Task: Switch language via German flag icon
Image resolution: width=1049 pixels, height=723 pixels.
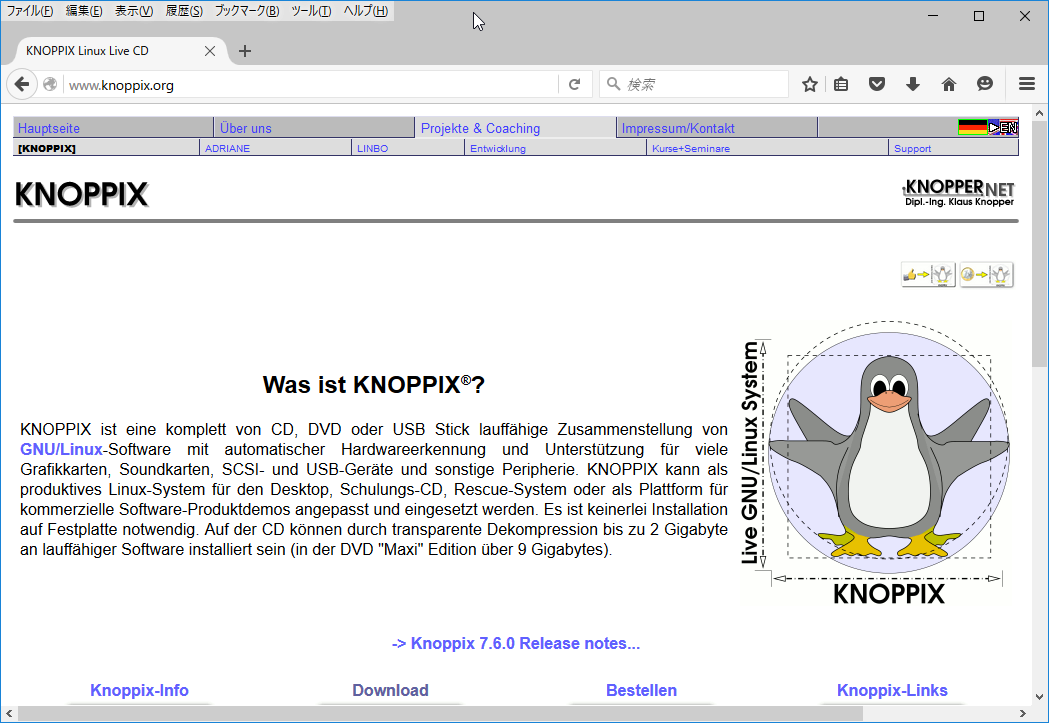Action: 972,127
